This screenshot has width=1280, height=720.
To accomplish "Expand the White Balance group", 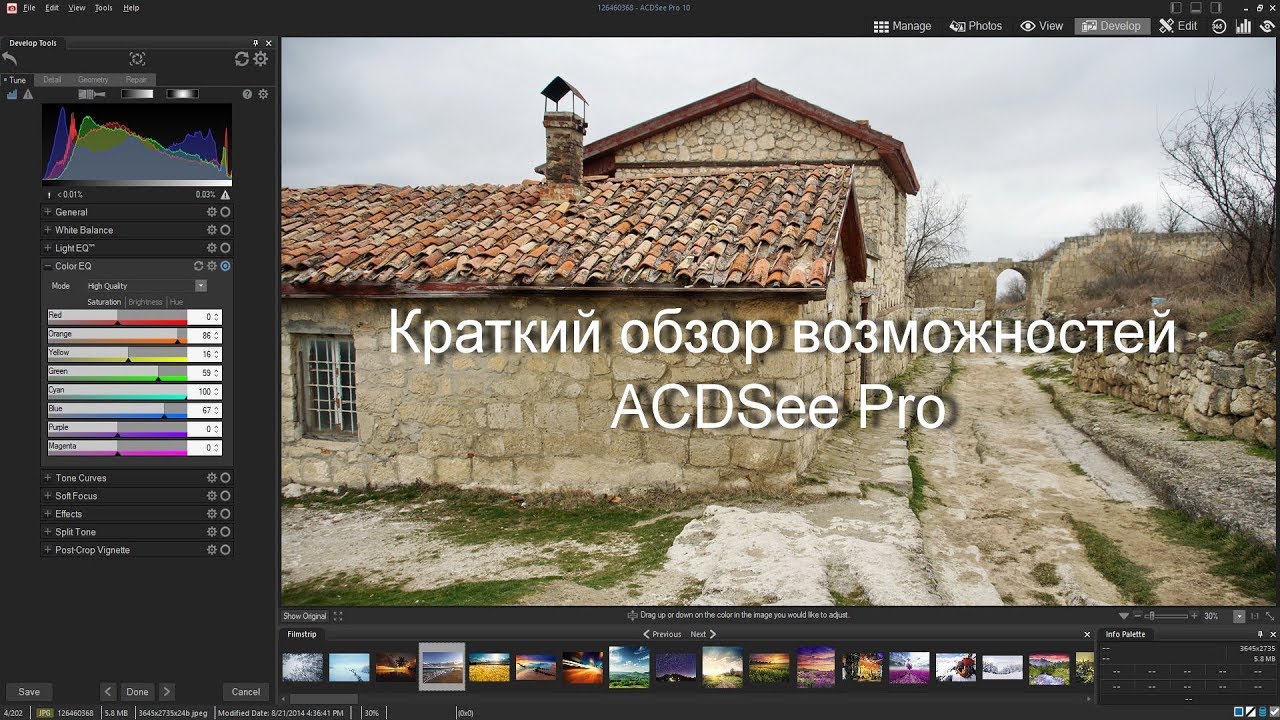I will tap(47, 230).
